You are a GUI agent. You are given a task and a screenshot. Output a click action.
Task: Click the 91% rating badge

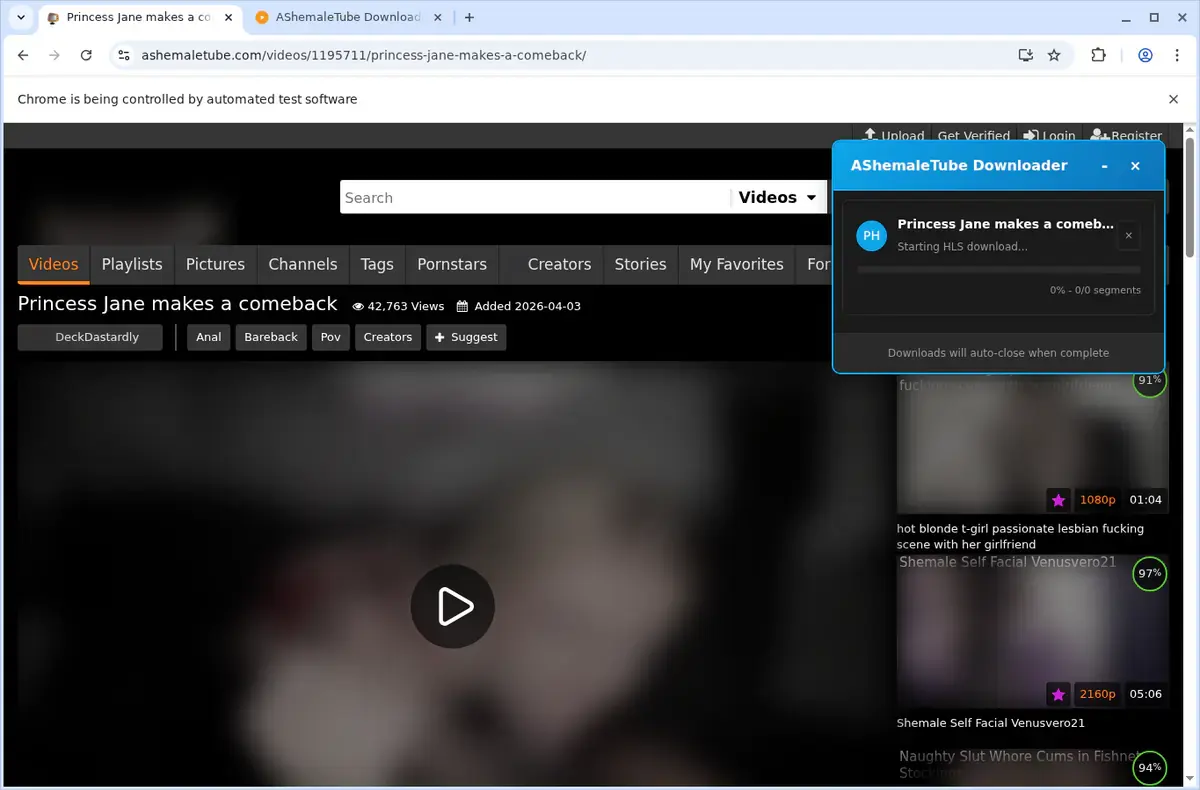(1150, 381)
